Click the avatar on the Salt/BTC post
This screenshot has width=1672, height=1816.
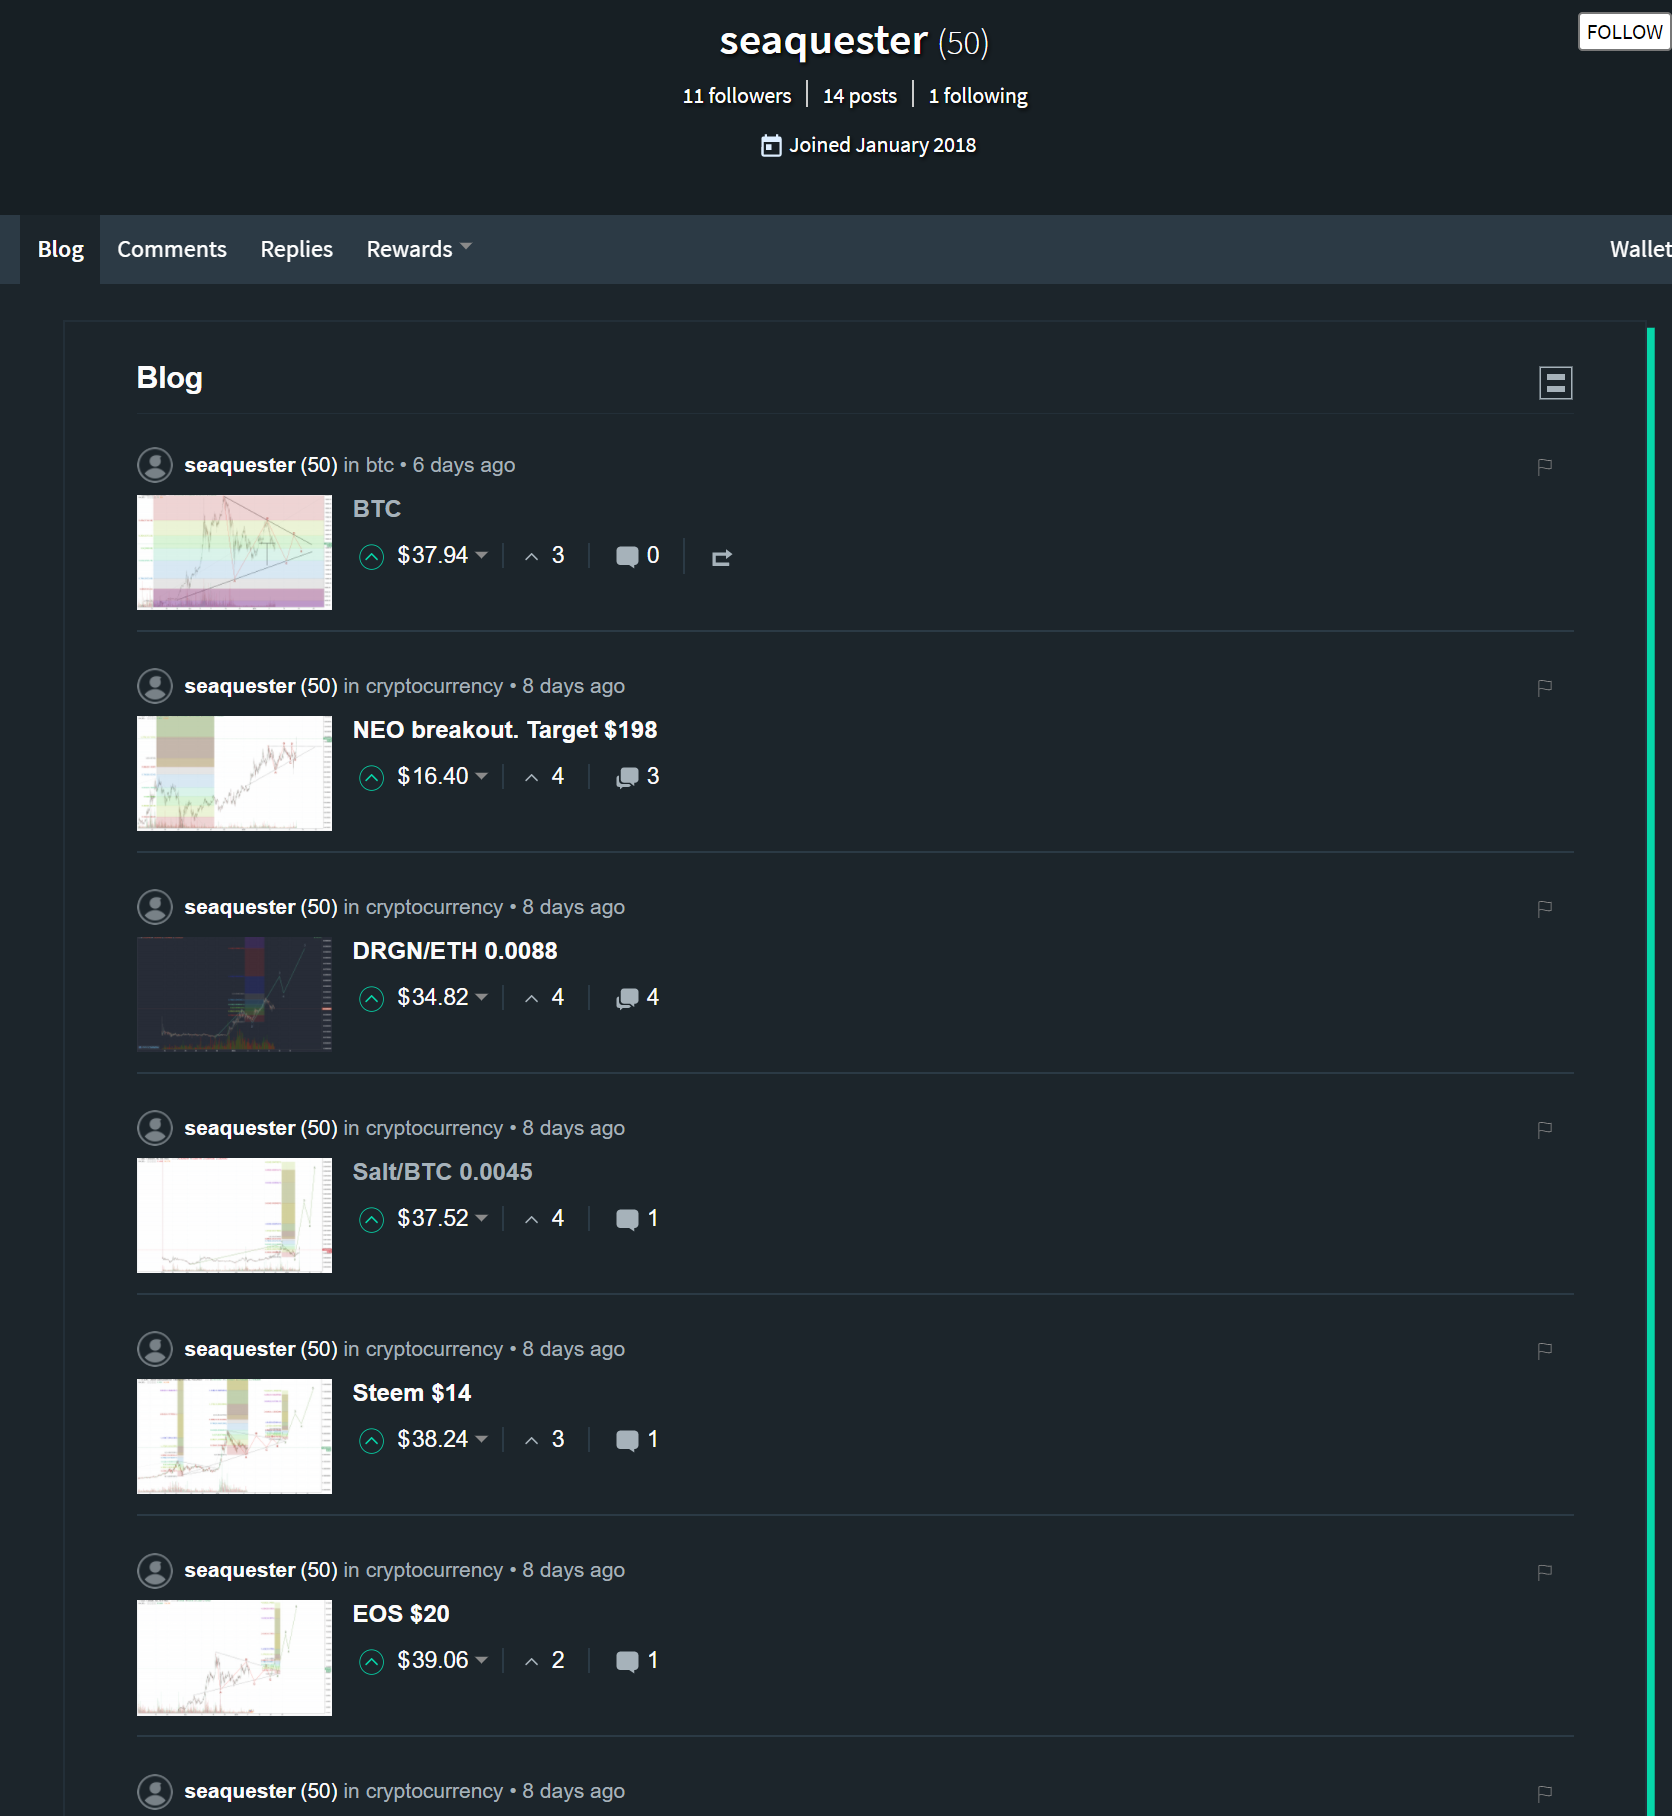(154, 1128)
